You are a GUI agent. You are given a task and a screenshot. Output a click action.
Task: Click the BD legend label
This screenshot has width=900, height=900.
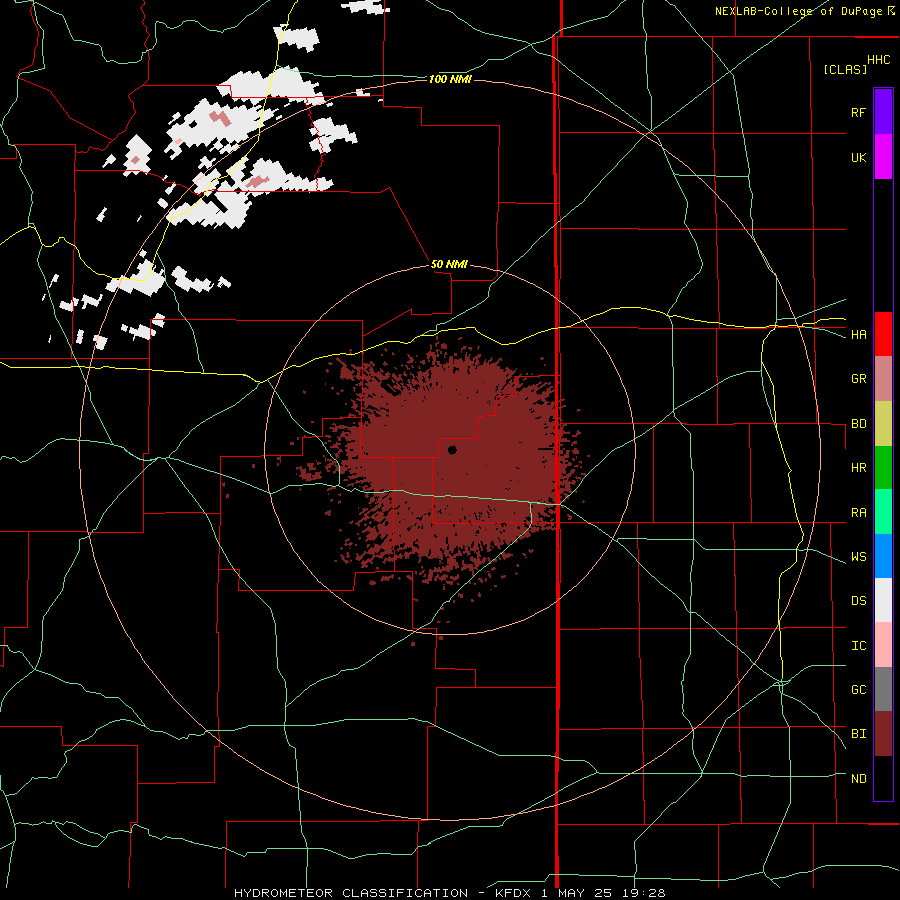point(858,424)
